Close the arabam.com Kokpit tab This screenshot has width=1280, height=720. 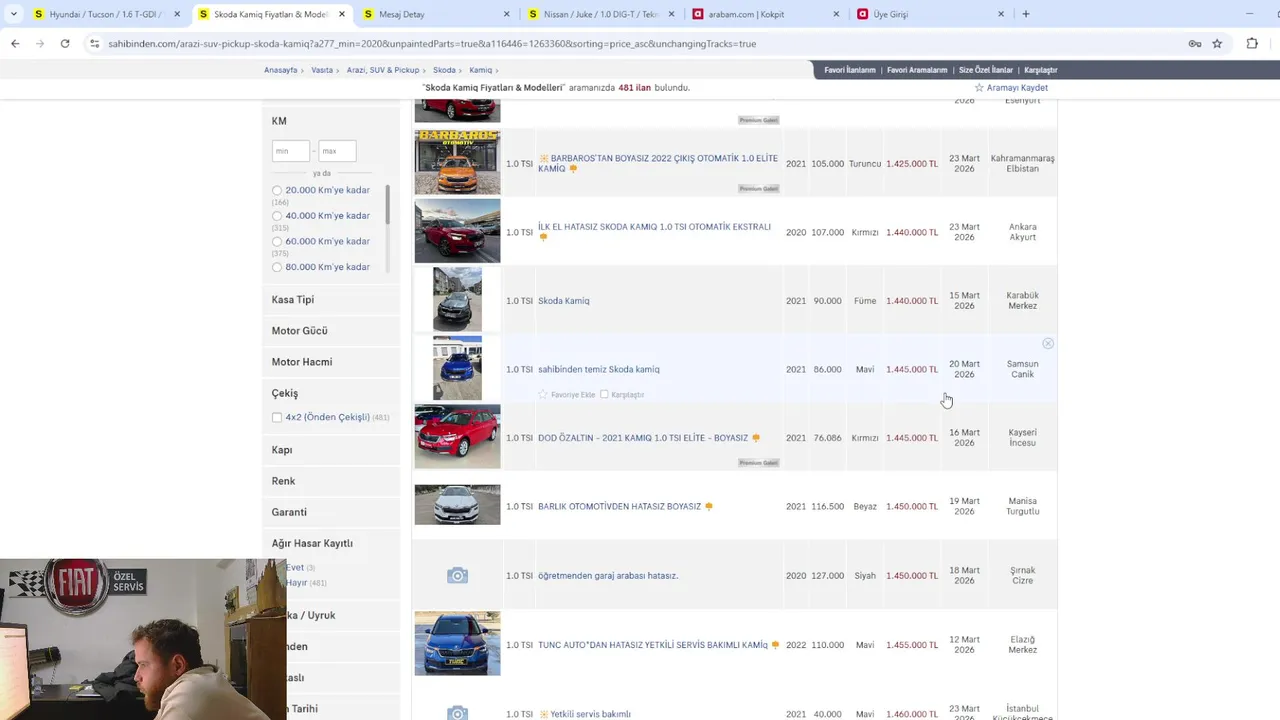coord(836,14)
